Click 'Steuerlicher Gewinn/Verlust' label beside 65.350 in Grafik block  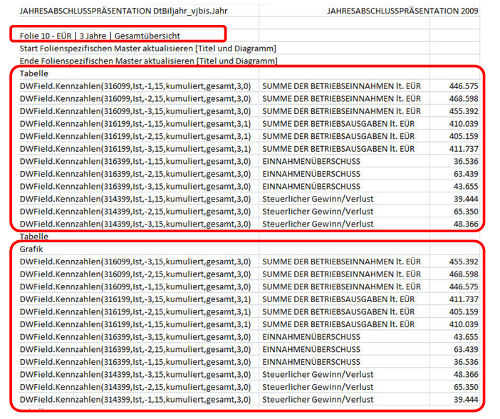coord(318,387)
